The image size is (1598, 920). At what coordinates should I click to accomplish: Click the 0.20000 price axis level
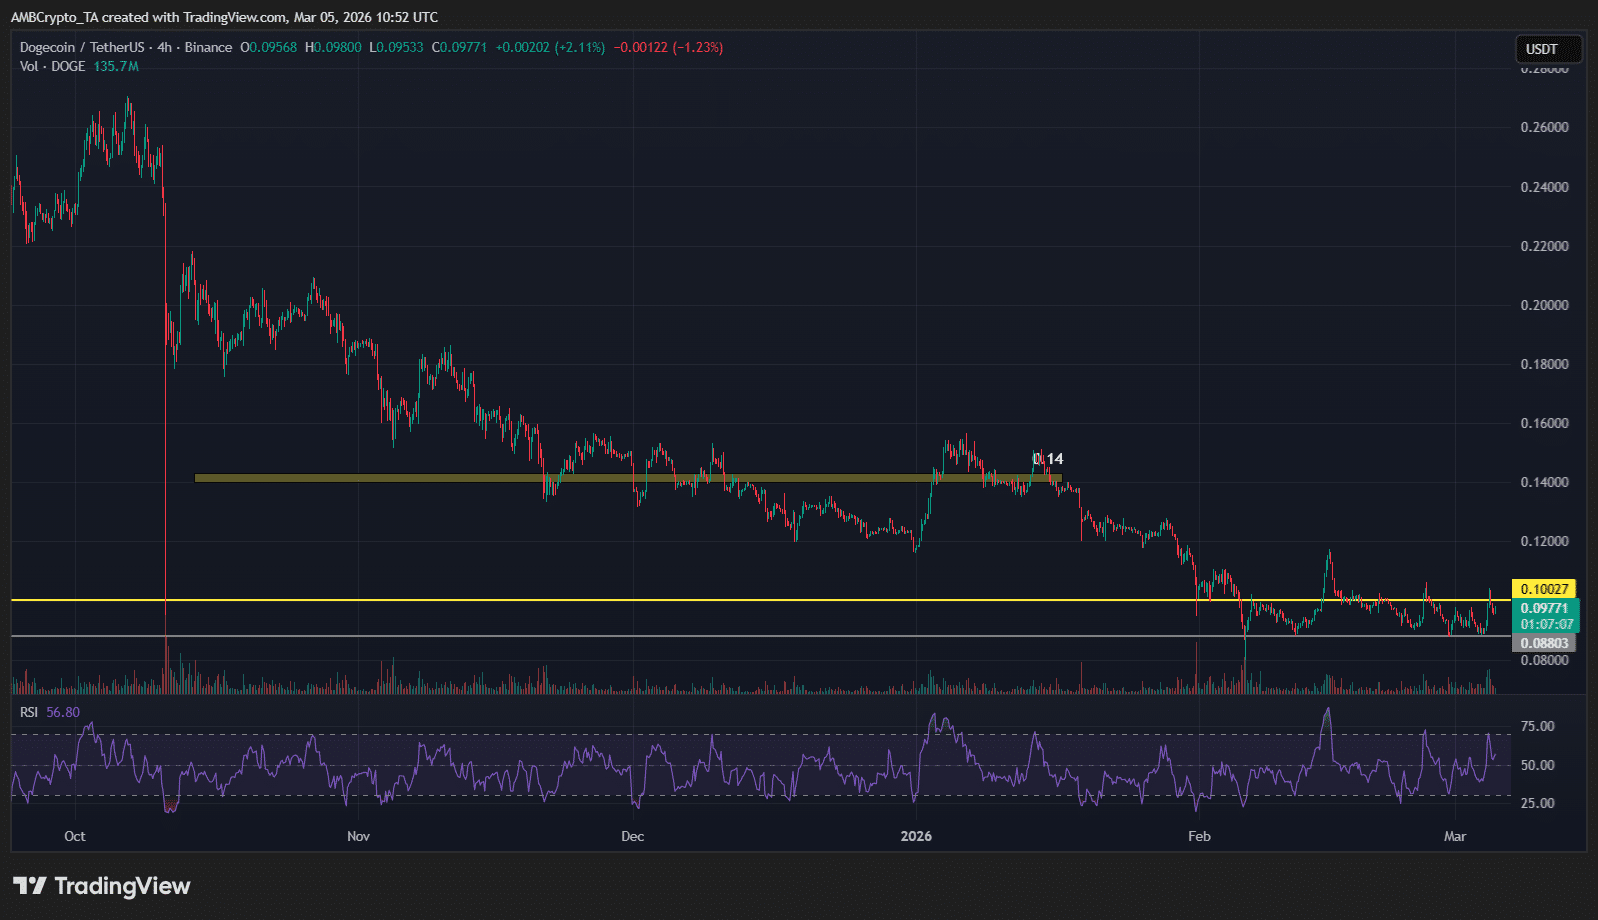coord(1544,305)
